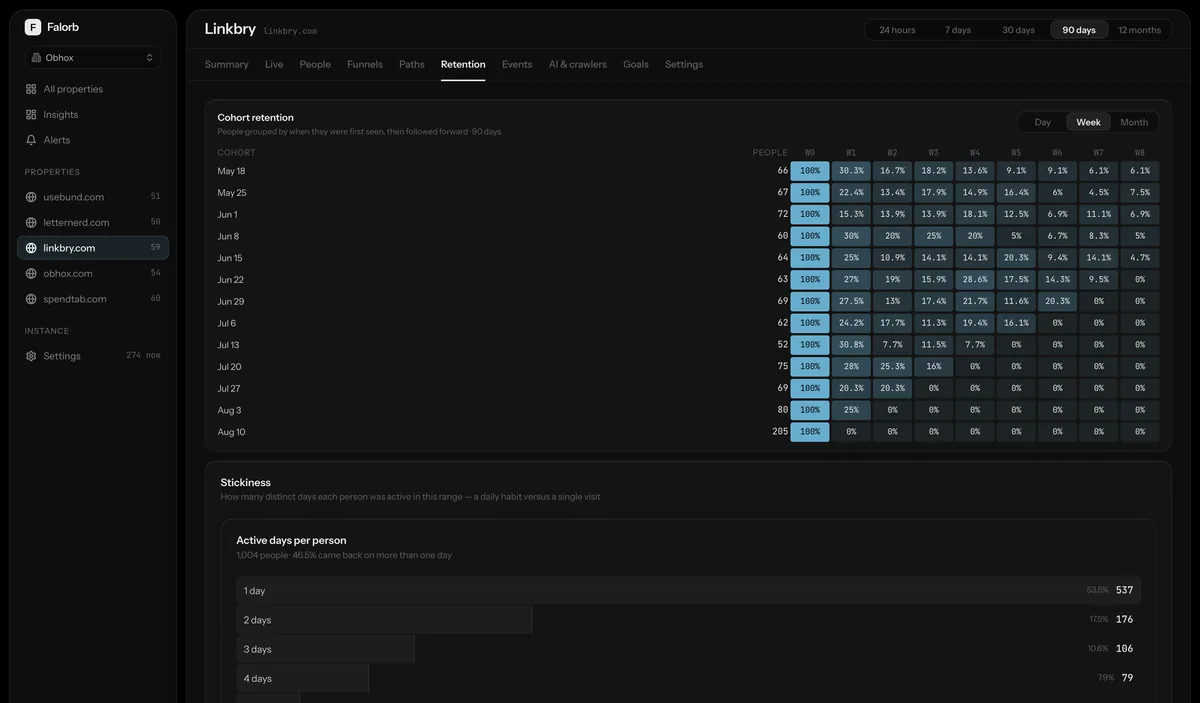The width and height of the screenshot is (1200, 703).
Task: Select usebund.com property
Action: pos(93,197)
